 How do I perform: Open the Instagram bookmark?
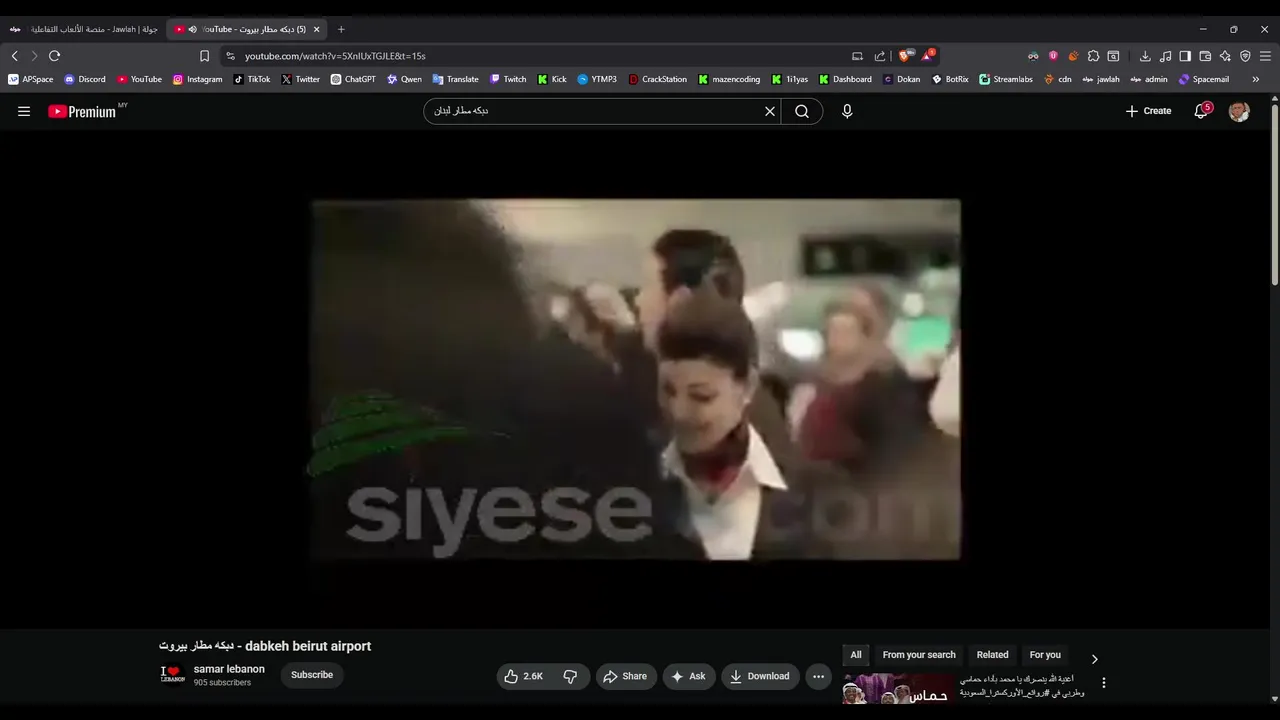197,79
